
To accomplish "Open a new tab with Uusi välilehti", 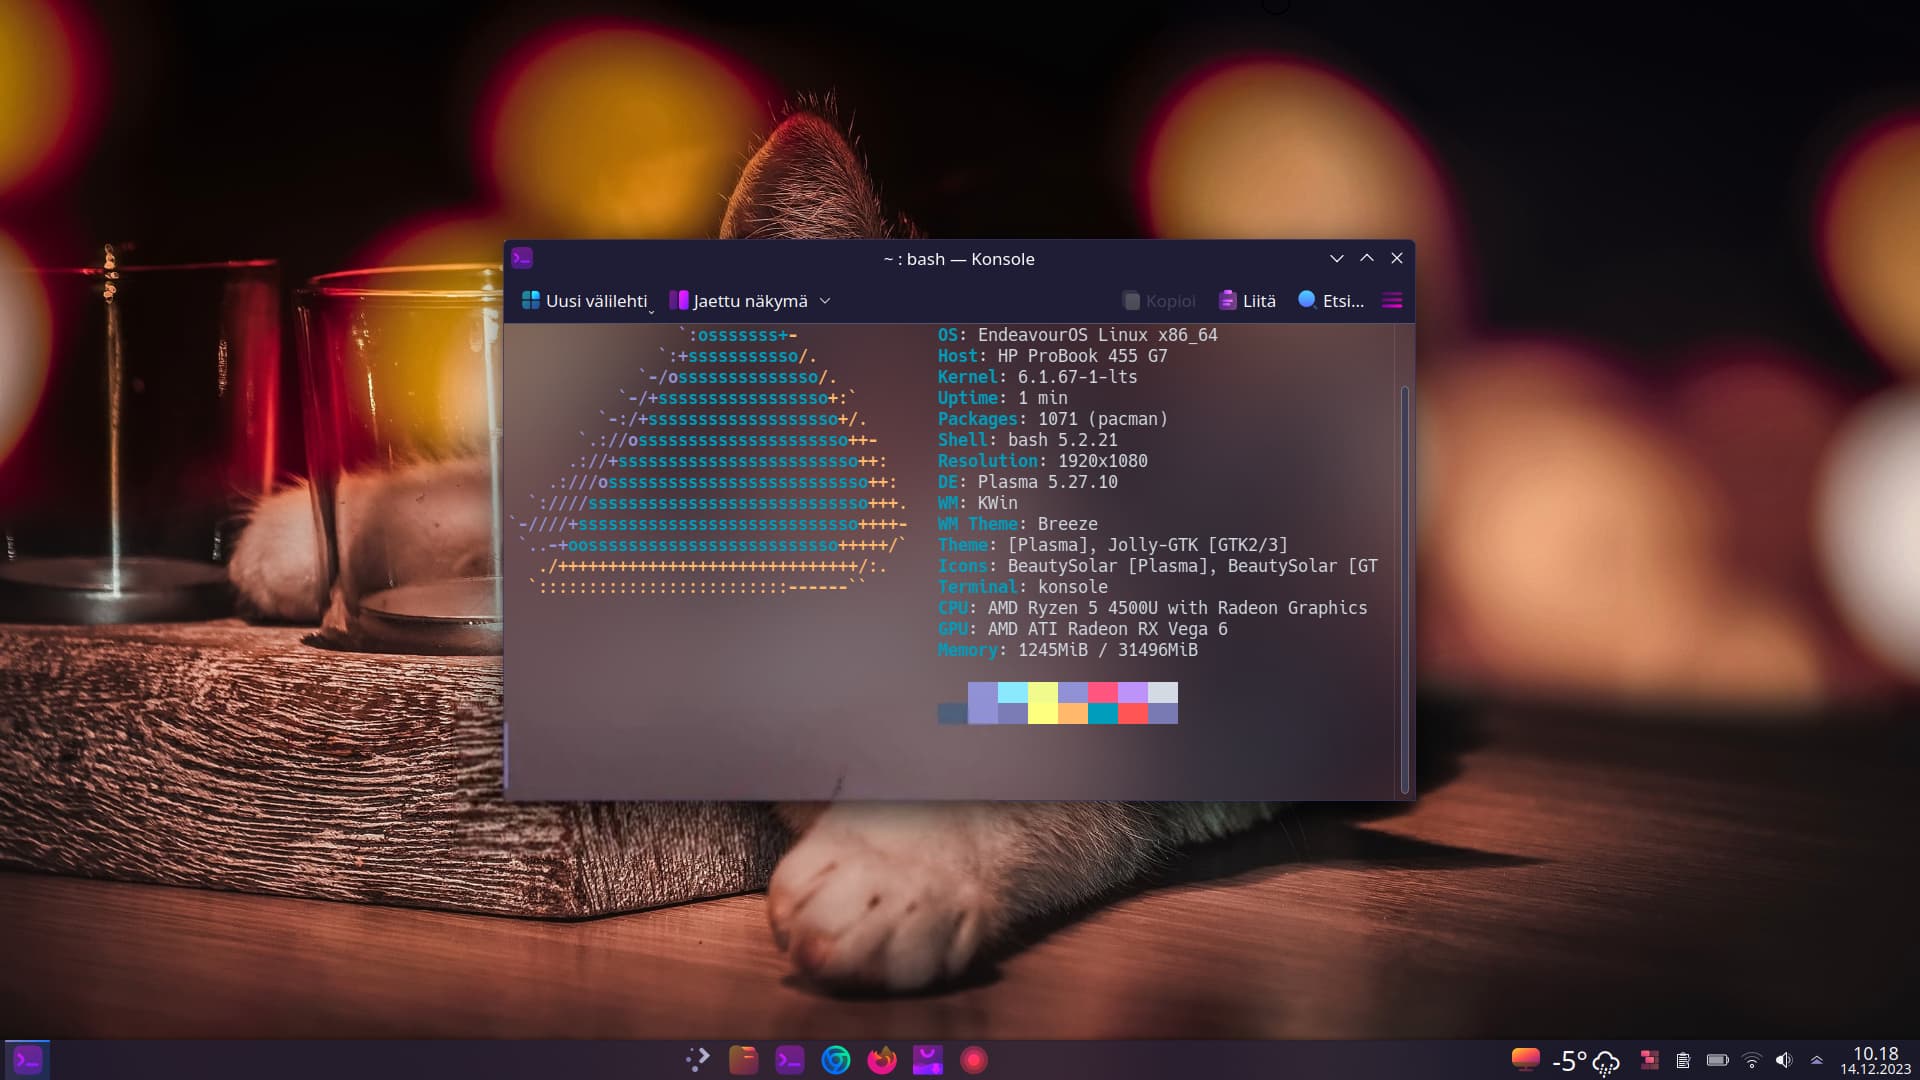I will tap(585, 301).
